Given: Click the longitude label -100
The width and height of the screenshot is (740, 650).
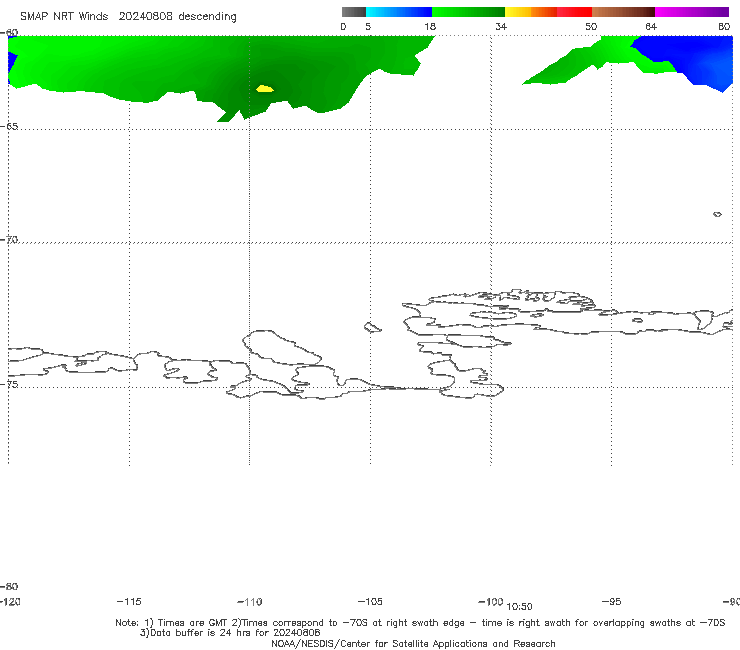Looking at the screenshot, I should coord(491,602).
